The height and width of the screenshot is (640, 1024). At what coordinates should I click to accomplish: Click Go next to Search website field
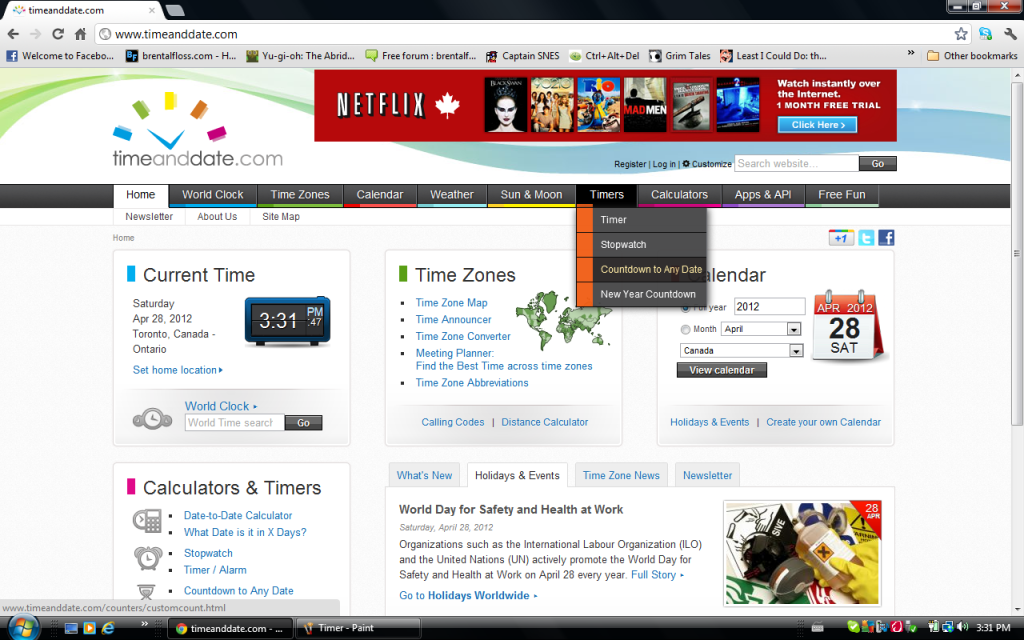pos(878,164)
